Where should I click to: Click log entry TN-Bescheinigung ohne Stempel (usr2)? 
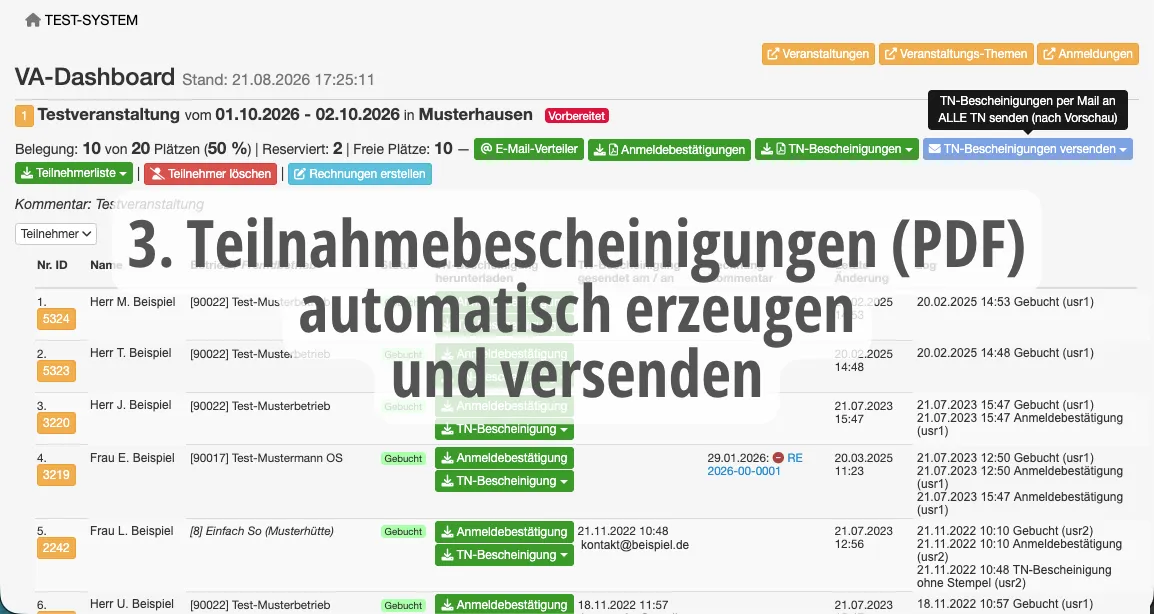coord(1014,576)
